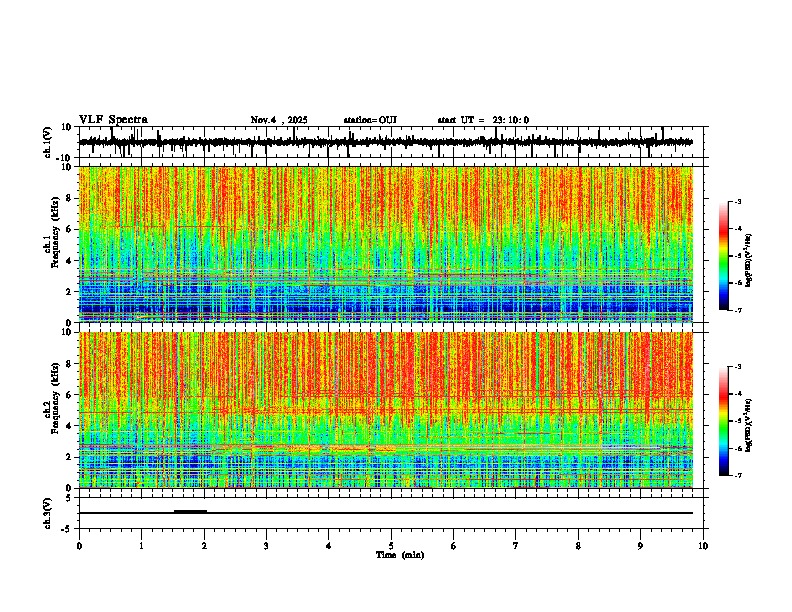Select the ch.1 "Frequency (kHz)" axis label

click(55, 230)
